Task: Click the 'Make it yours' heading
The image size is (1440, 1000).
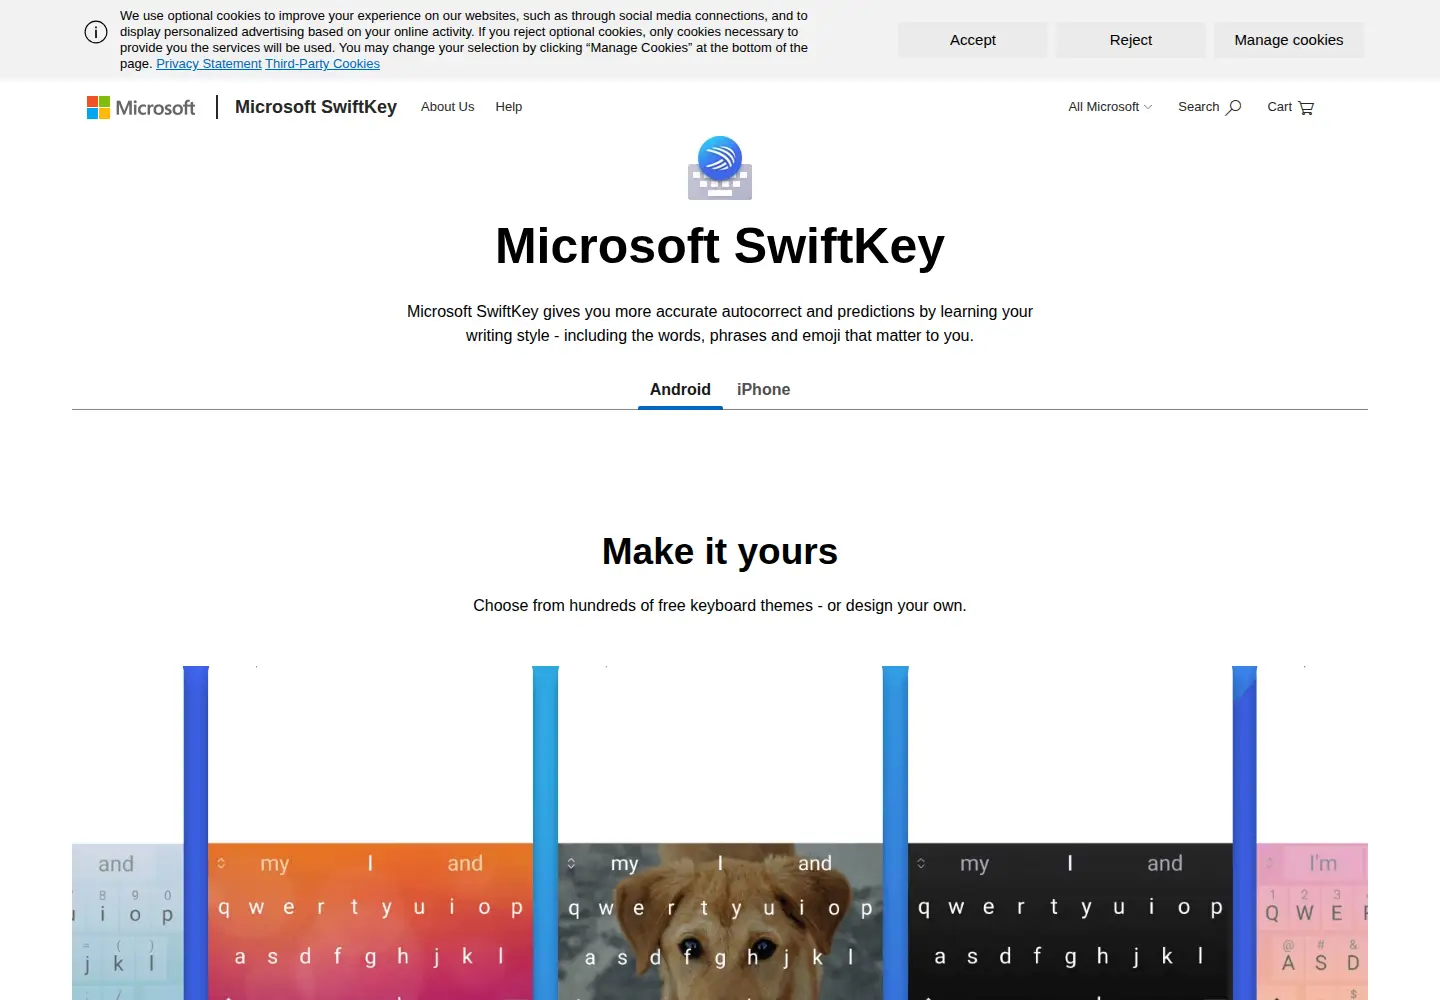Action: pos(720,552)
